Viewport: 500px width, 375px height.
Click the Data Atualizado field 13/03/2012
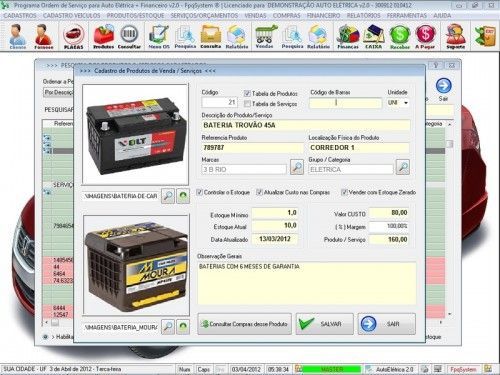(275, 239)
